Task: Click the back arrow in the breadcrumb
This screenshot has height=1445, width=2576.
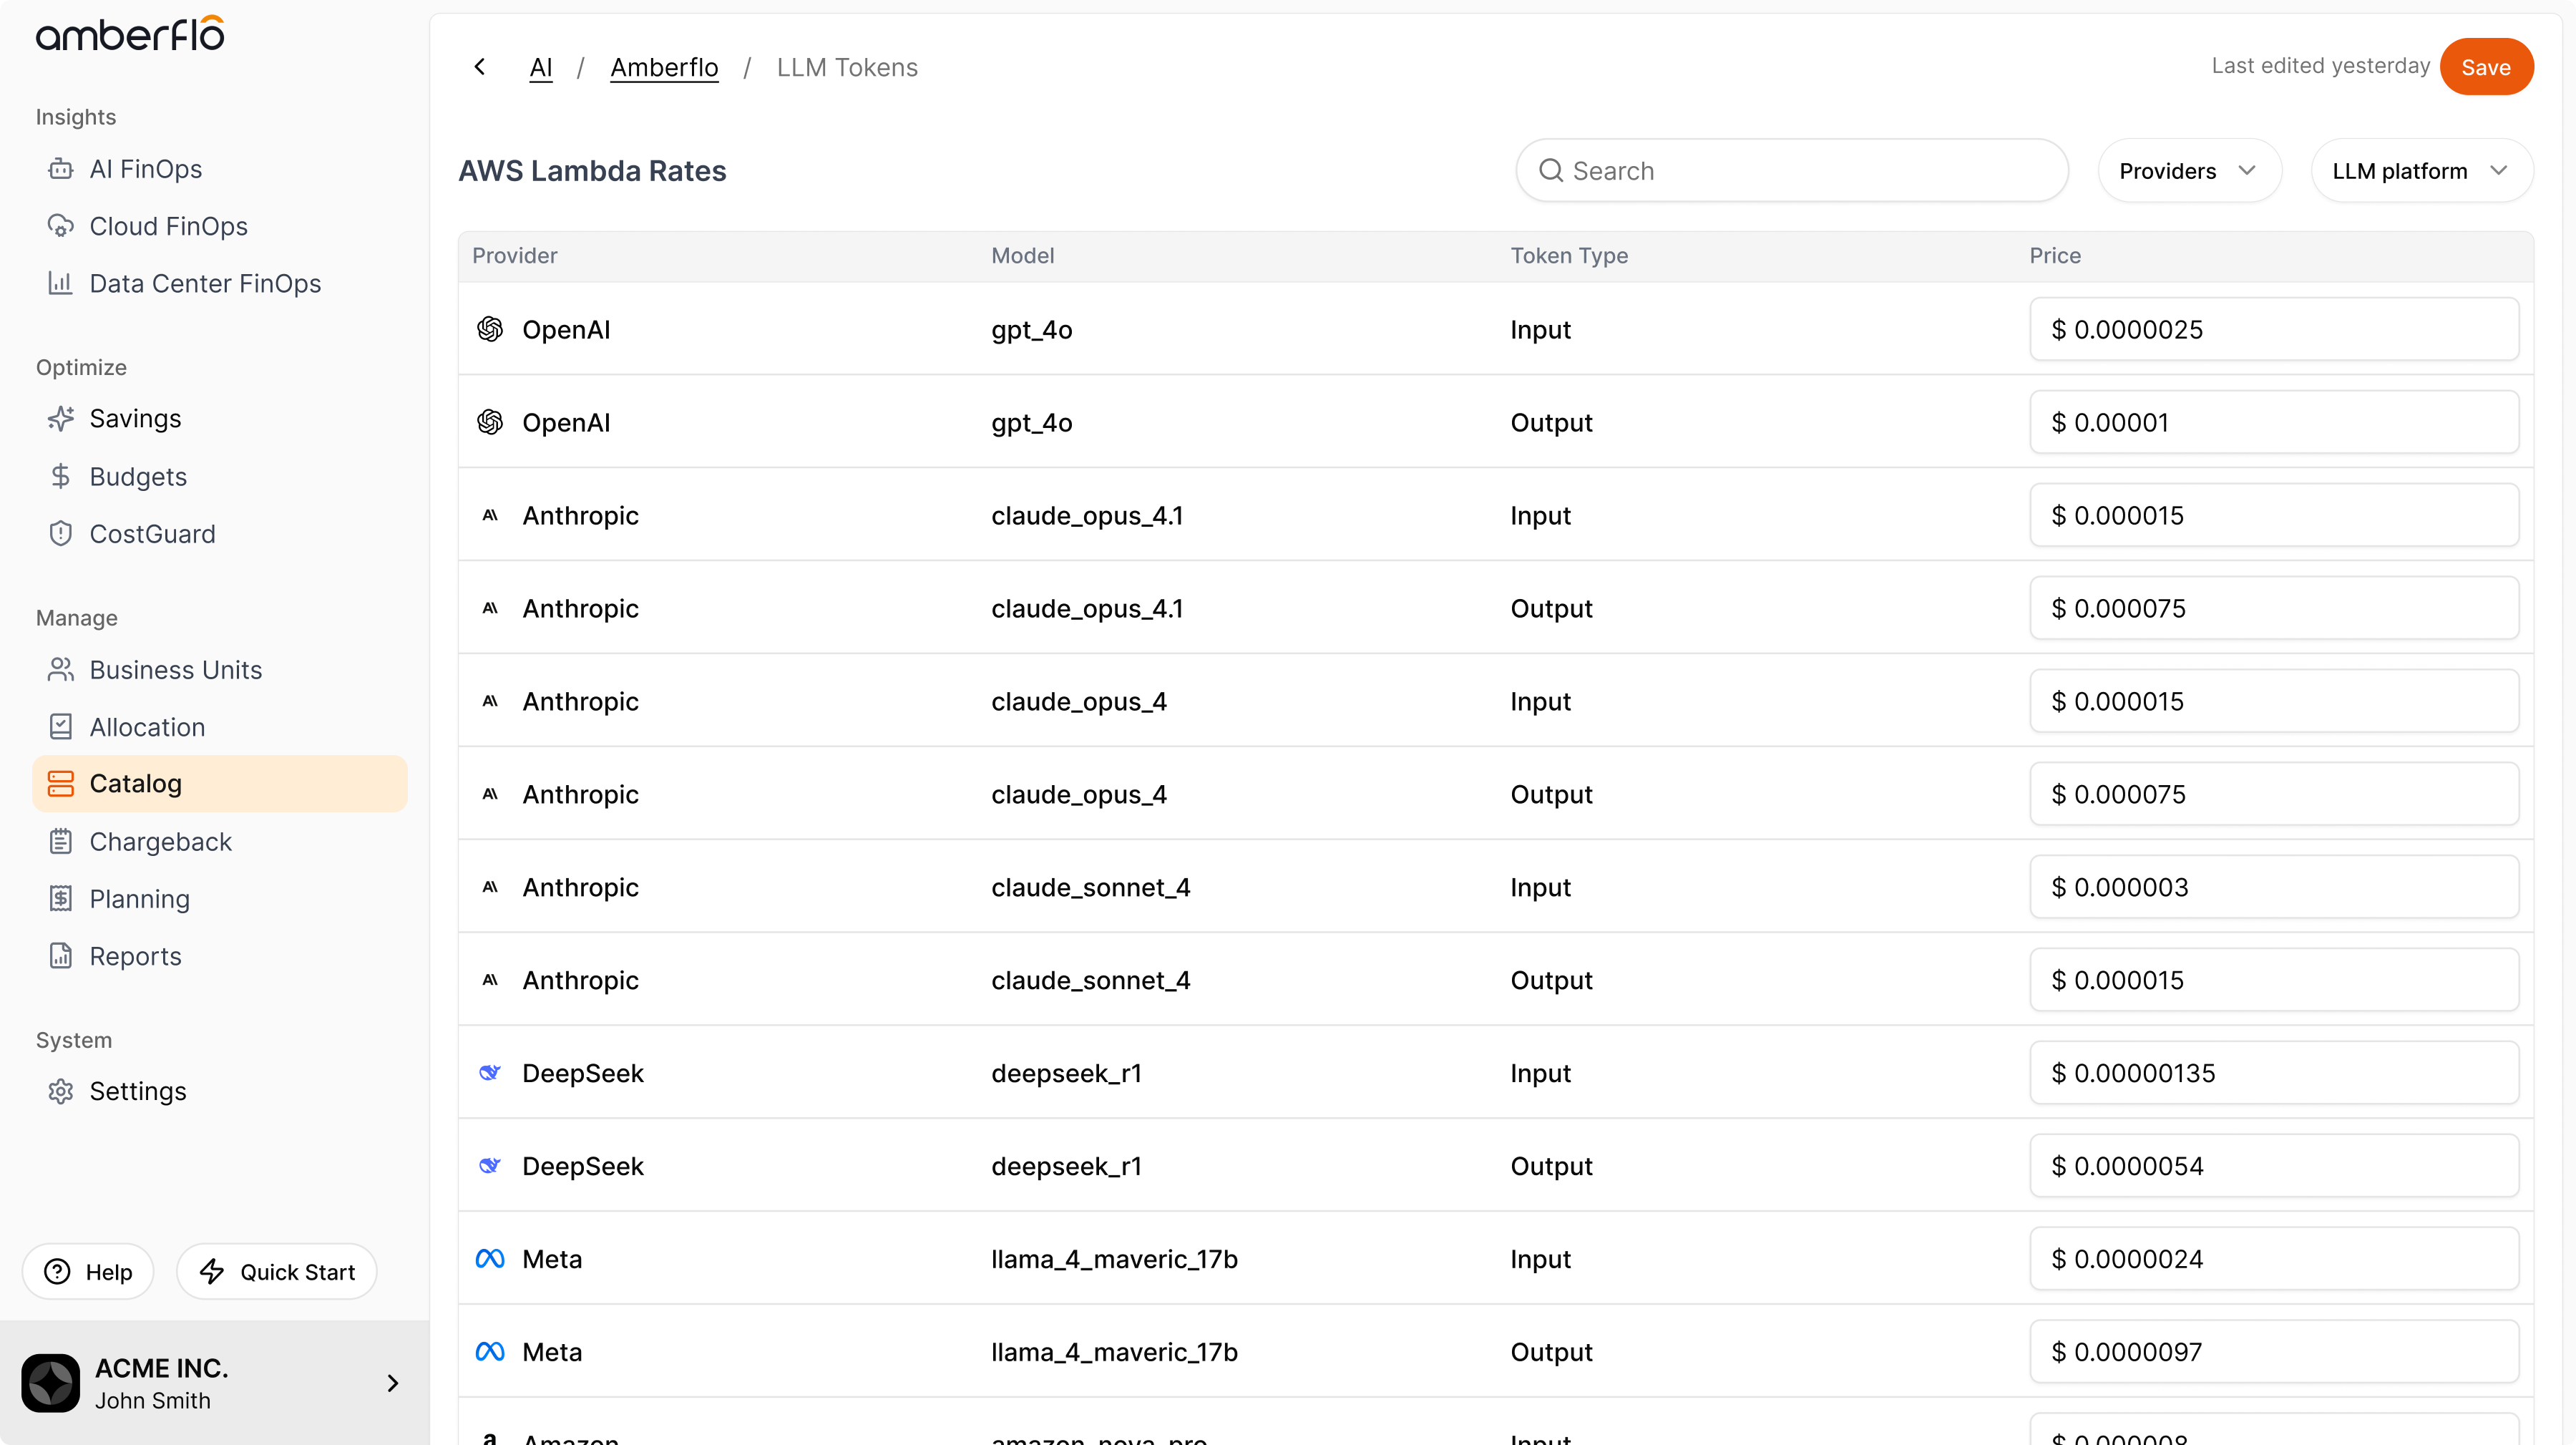Action: pyautogui.click(x=480, y=67)
